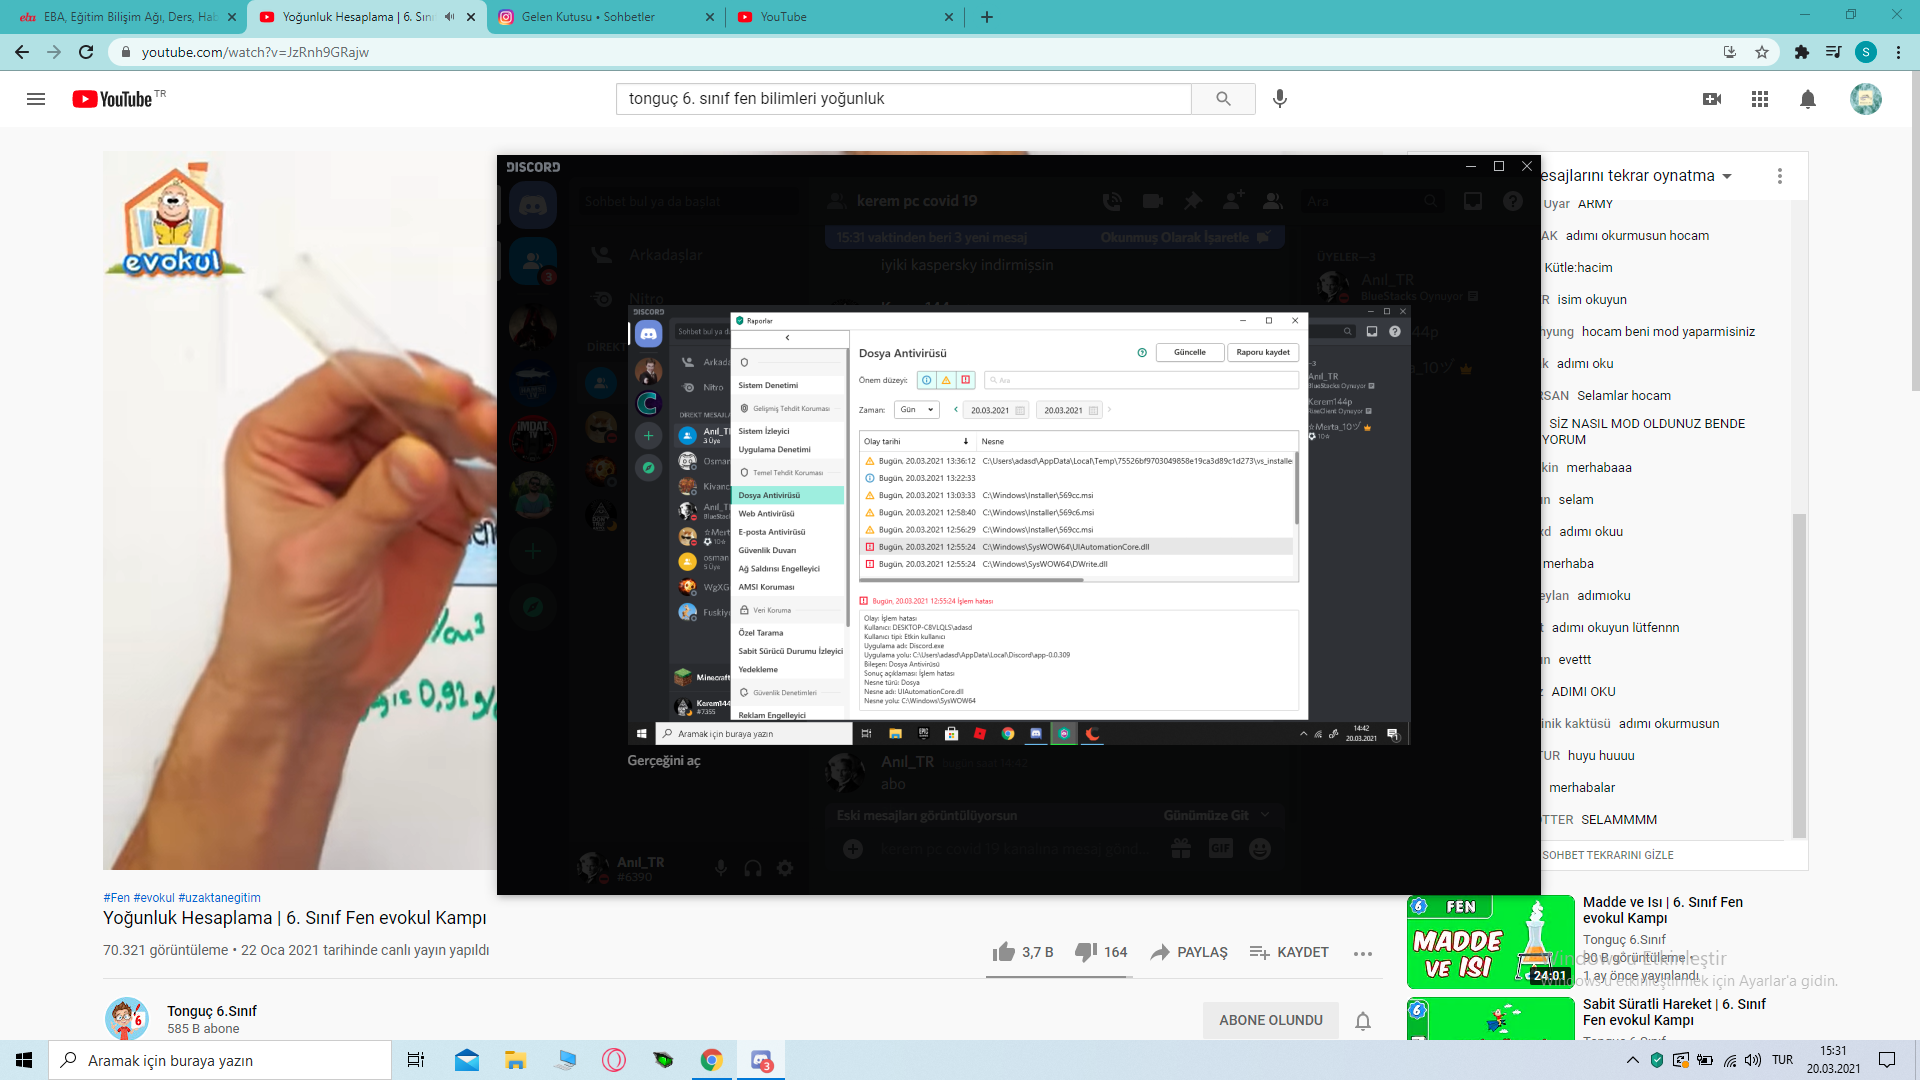The width and height of the screenshot is (1920, 1080).
Task: Show hidden system tray icons chevron
Action: [1633, 1060]
